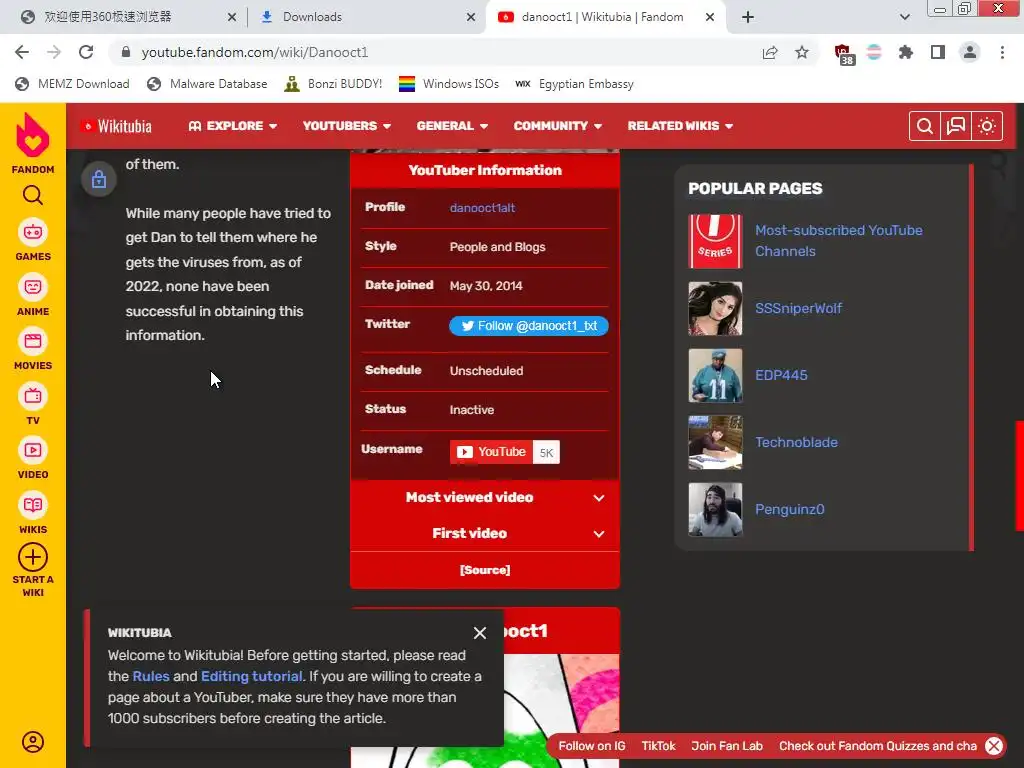Open Most-subscribed YouTube Channels page
Image resolution: width=1024 pixels, height=768 pixels.
coord(839,240)
